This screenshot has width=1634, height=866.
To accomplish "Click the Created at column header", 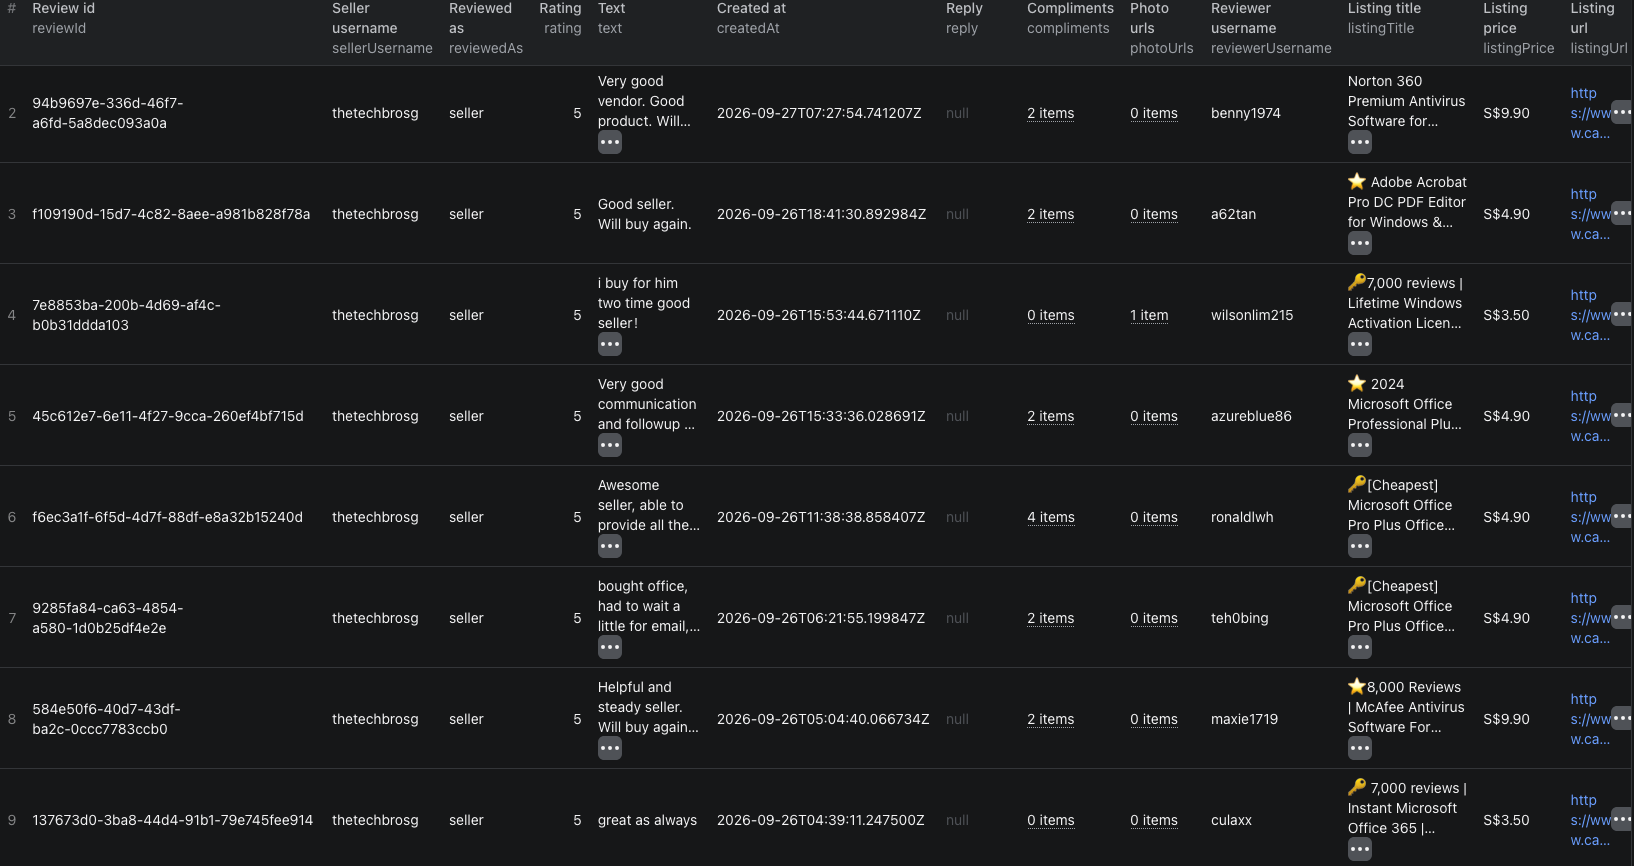I will point(751,18).
